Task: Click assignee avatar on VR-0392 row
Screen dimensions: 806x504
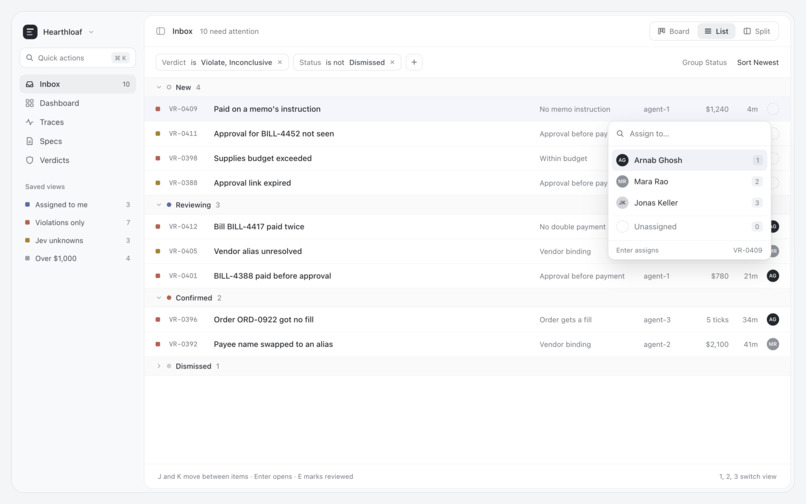Action: pos(773,345)
